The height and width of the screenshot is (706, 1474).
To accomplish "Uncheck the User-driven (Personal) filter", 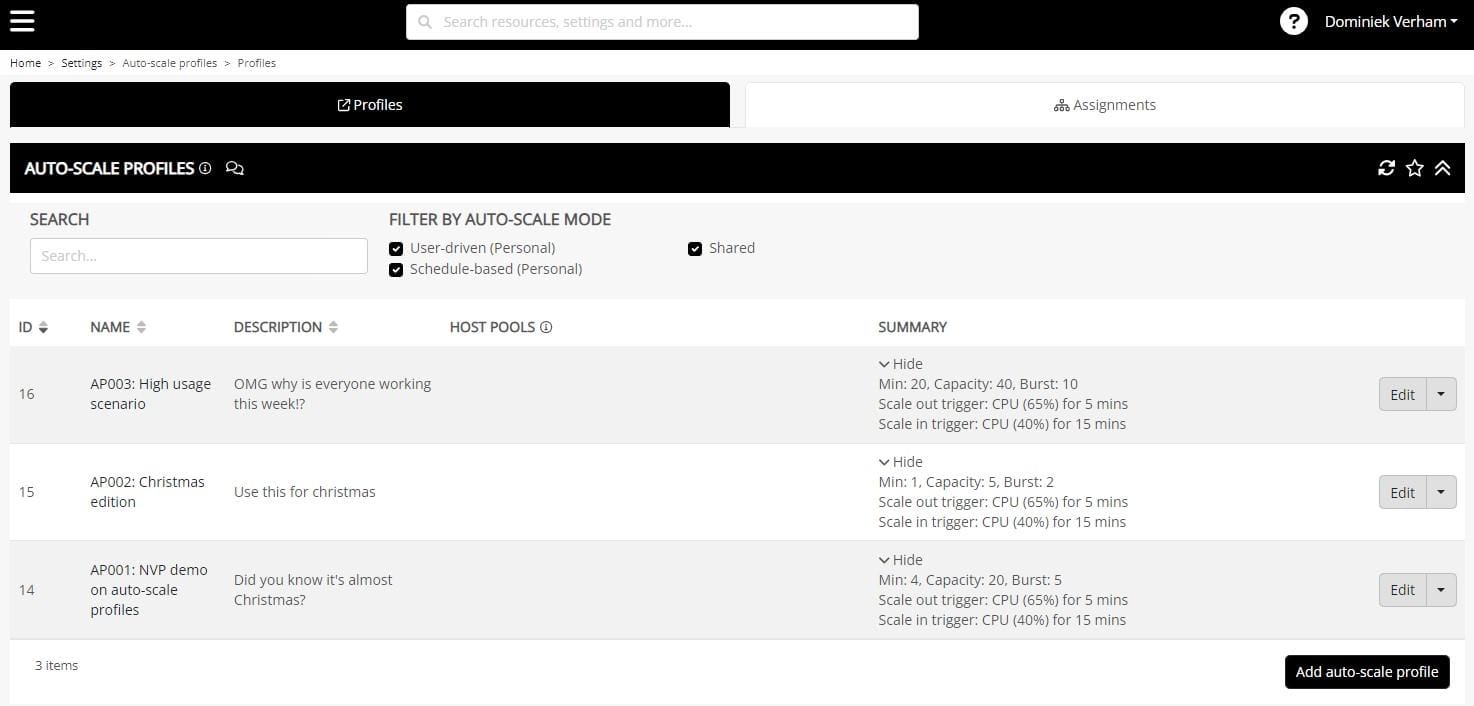I will [x=396, y=249].
